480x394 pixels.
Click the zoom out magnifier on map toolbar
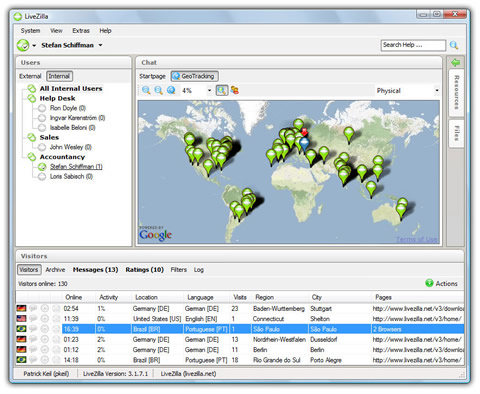coord(159,90)
